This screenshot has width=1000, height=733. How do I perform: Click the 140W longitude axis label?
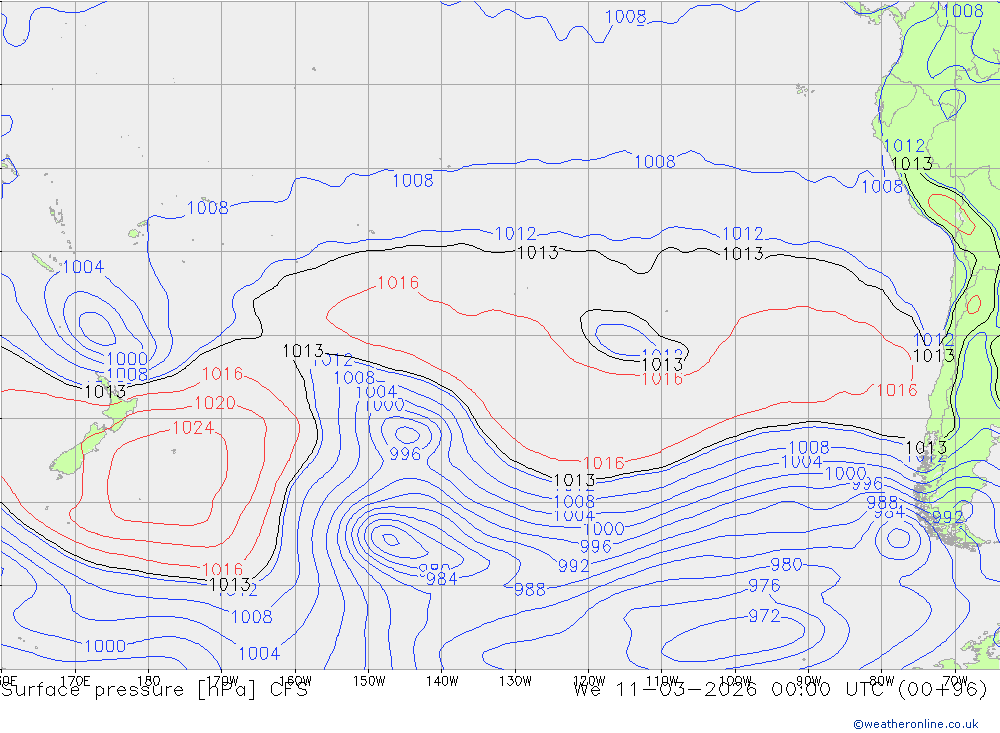tap(442, 681)
